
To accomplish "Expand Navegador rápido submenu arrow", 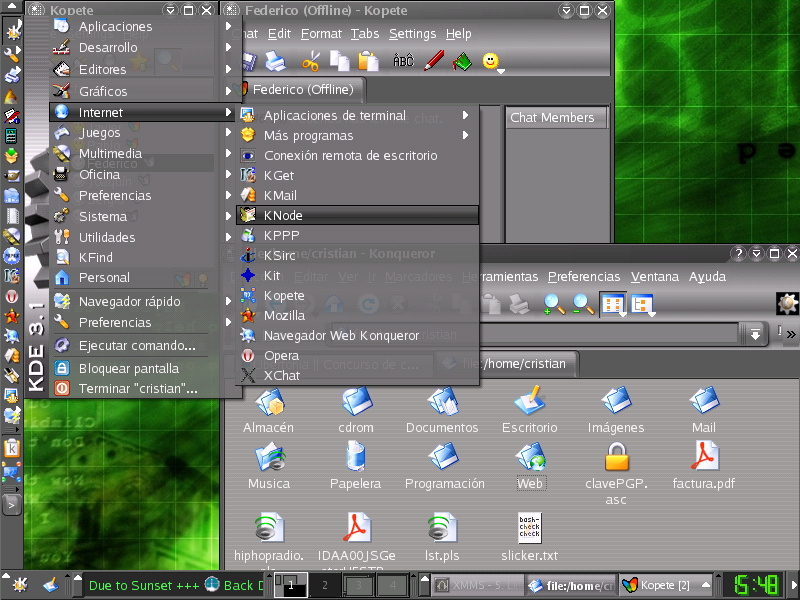I will pos(228,302).
